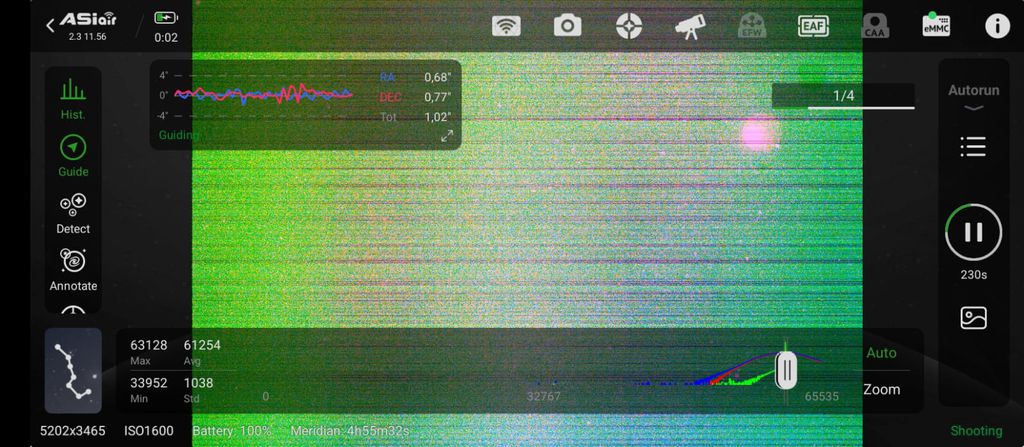Screen dimensions: 1024x447
Task: Select the Detect stars tool
Action: pos(73,214)
